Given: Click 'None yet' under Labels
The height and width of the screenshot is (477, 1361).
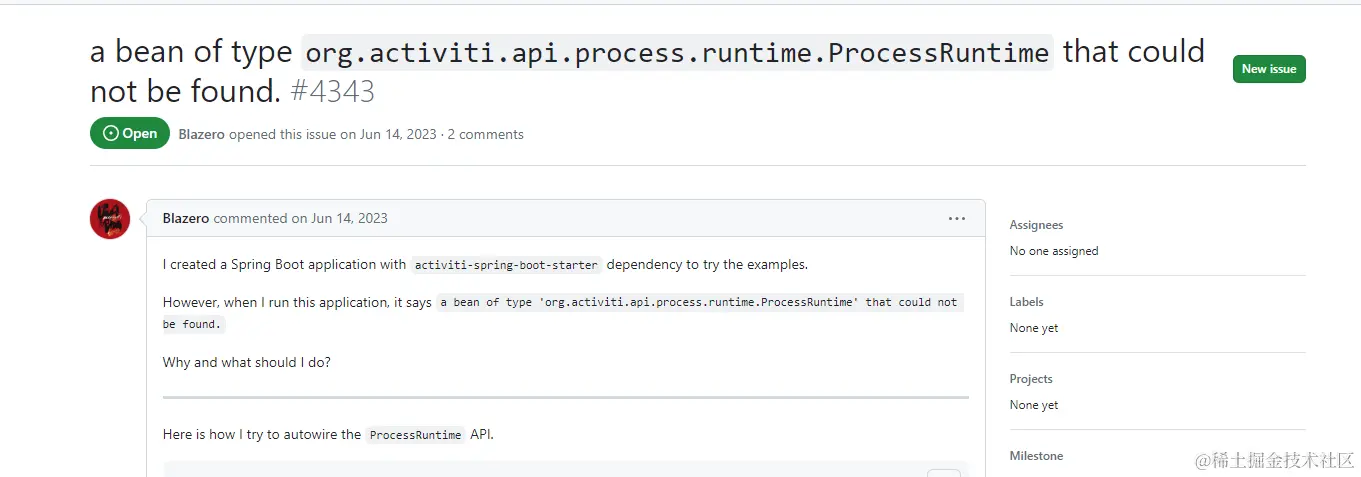Looking at the screenshot, I should [x=1034, y=328].
